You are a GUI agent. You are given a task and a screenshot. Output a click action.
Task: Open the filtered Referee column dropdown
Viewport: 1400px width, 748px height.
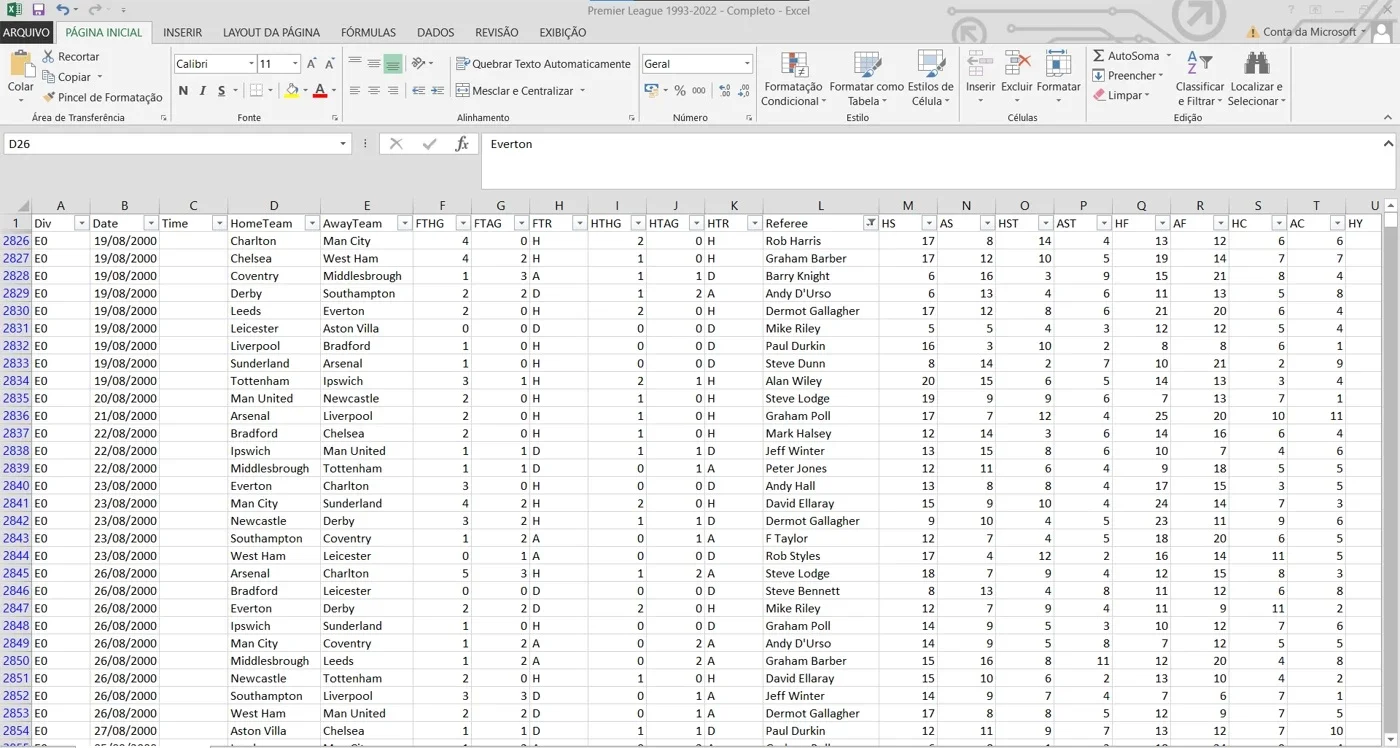coord(870,223)
